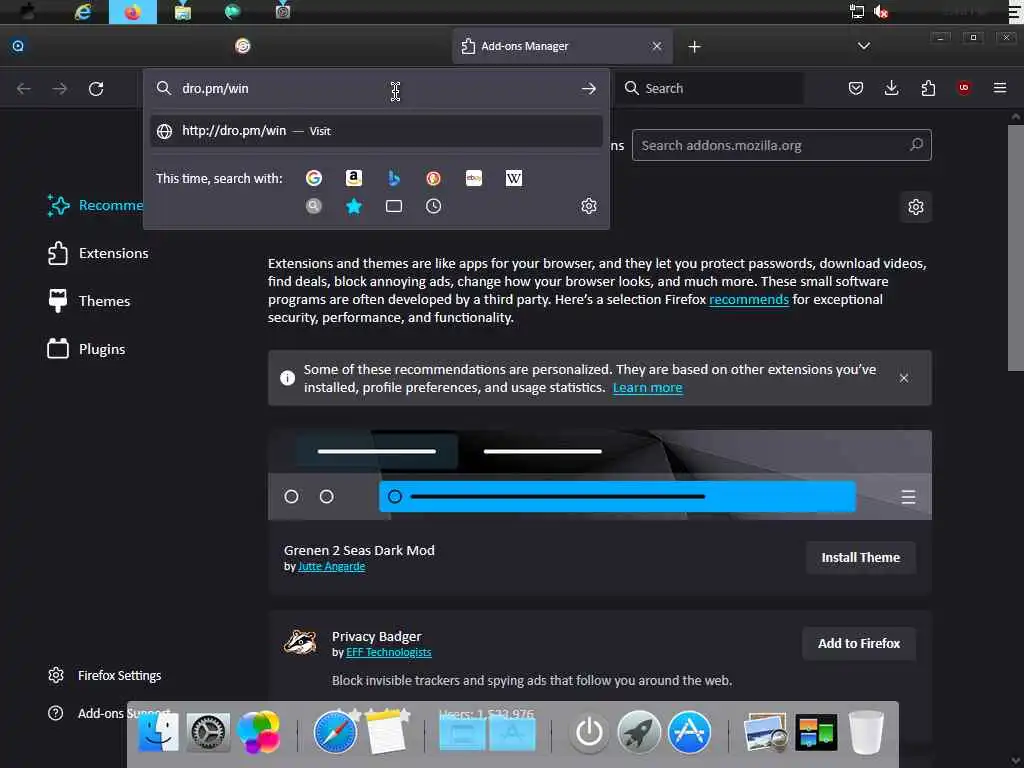Screen dimensions: 1024x768
Task: Search within history using the clock icon
Action: pos(434,206)
